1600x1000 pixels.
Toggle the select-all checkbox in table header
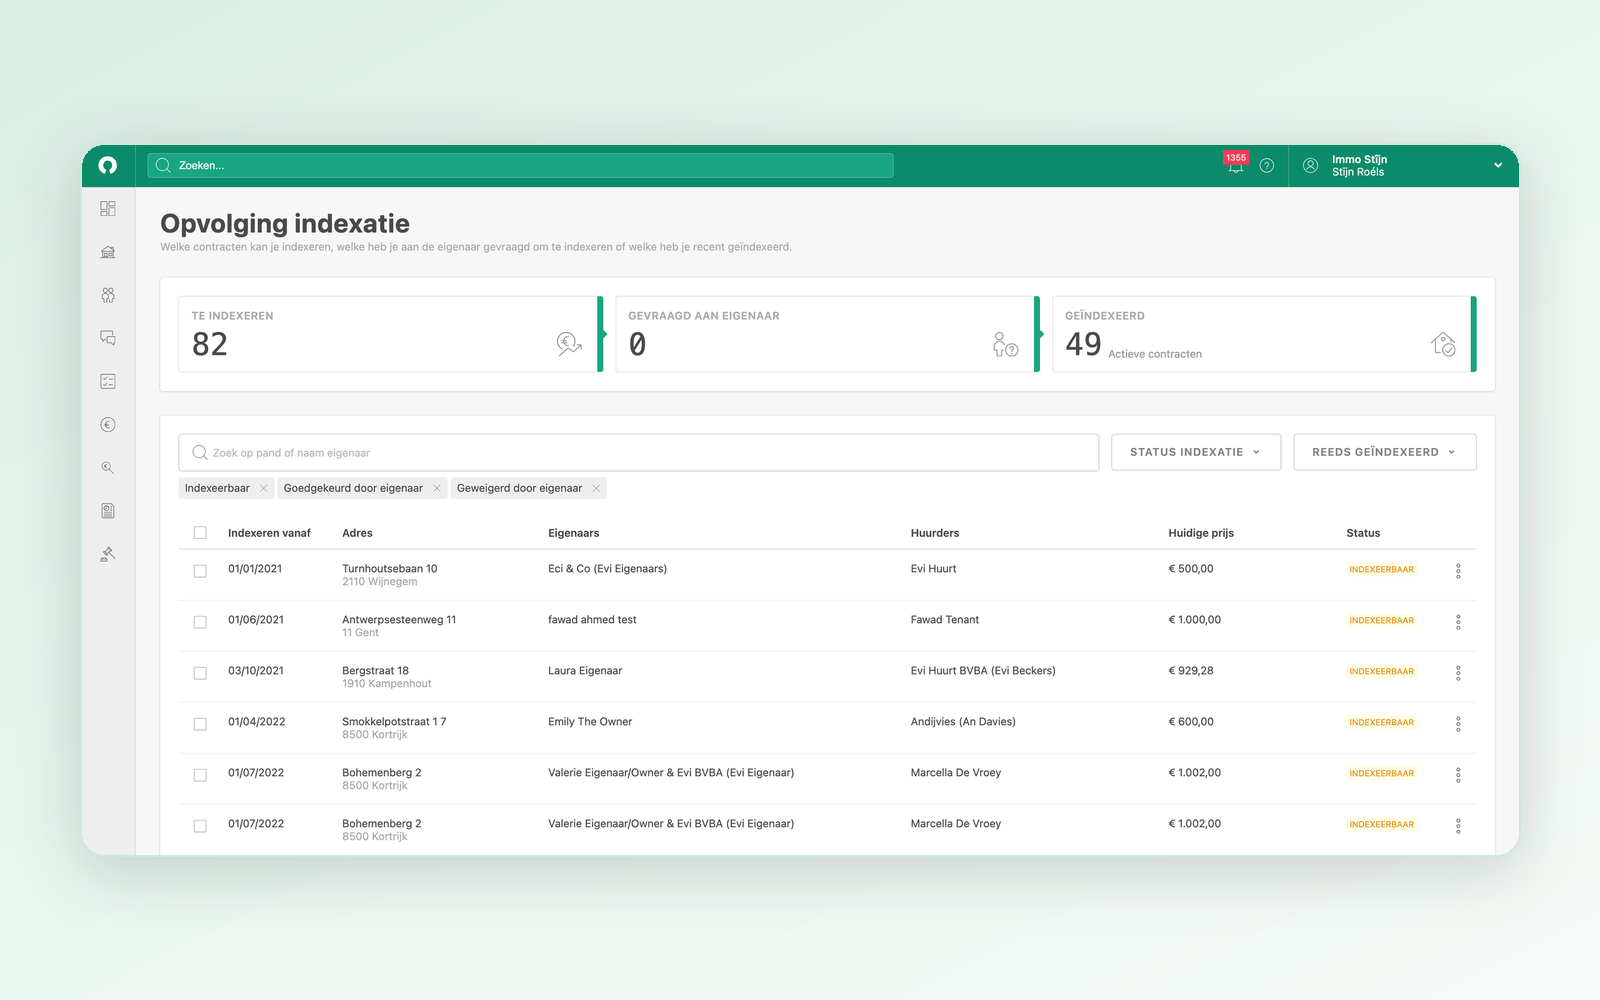(x=200, y=533)
